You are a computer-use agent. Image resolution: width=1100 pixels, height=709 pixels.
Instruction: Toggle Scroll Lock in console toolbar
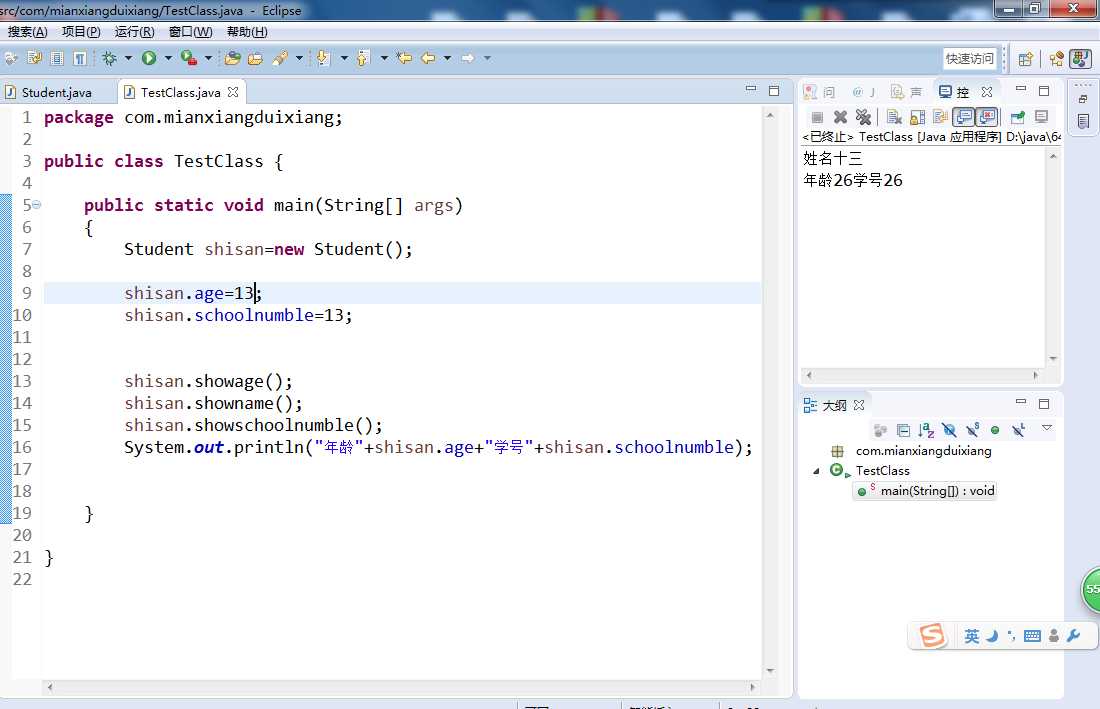917,117
